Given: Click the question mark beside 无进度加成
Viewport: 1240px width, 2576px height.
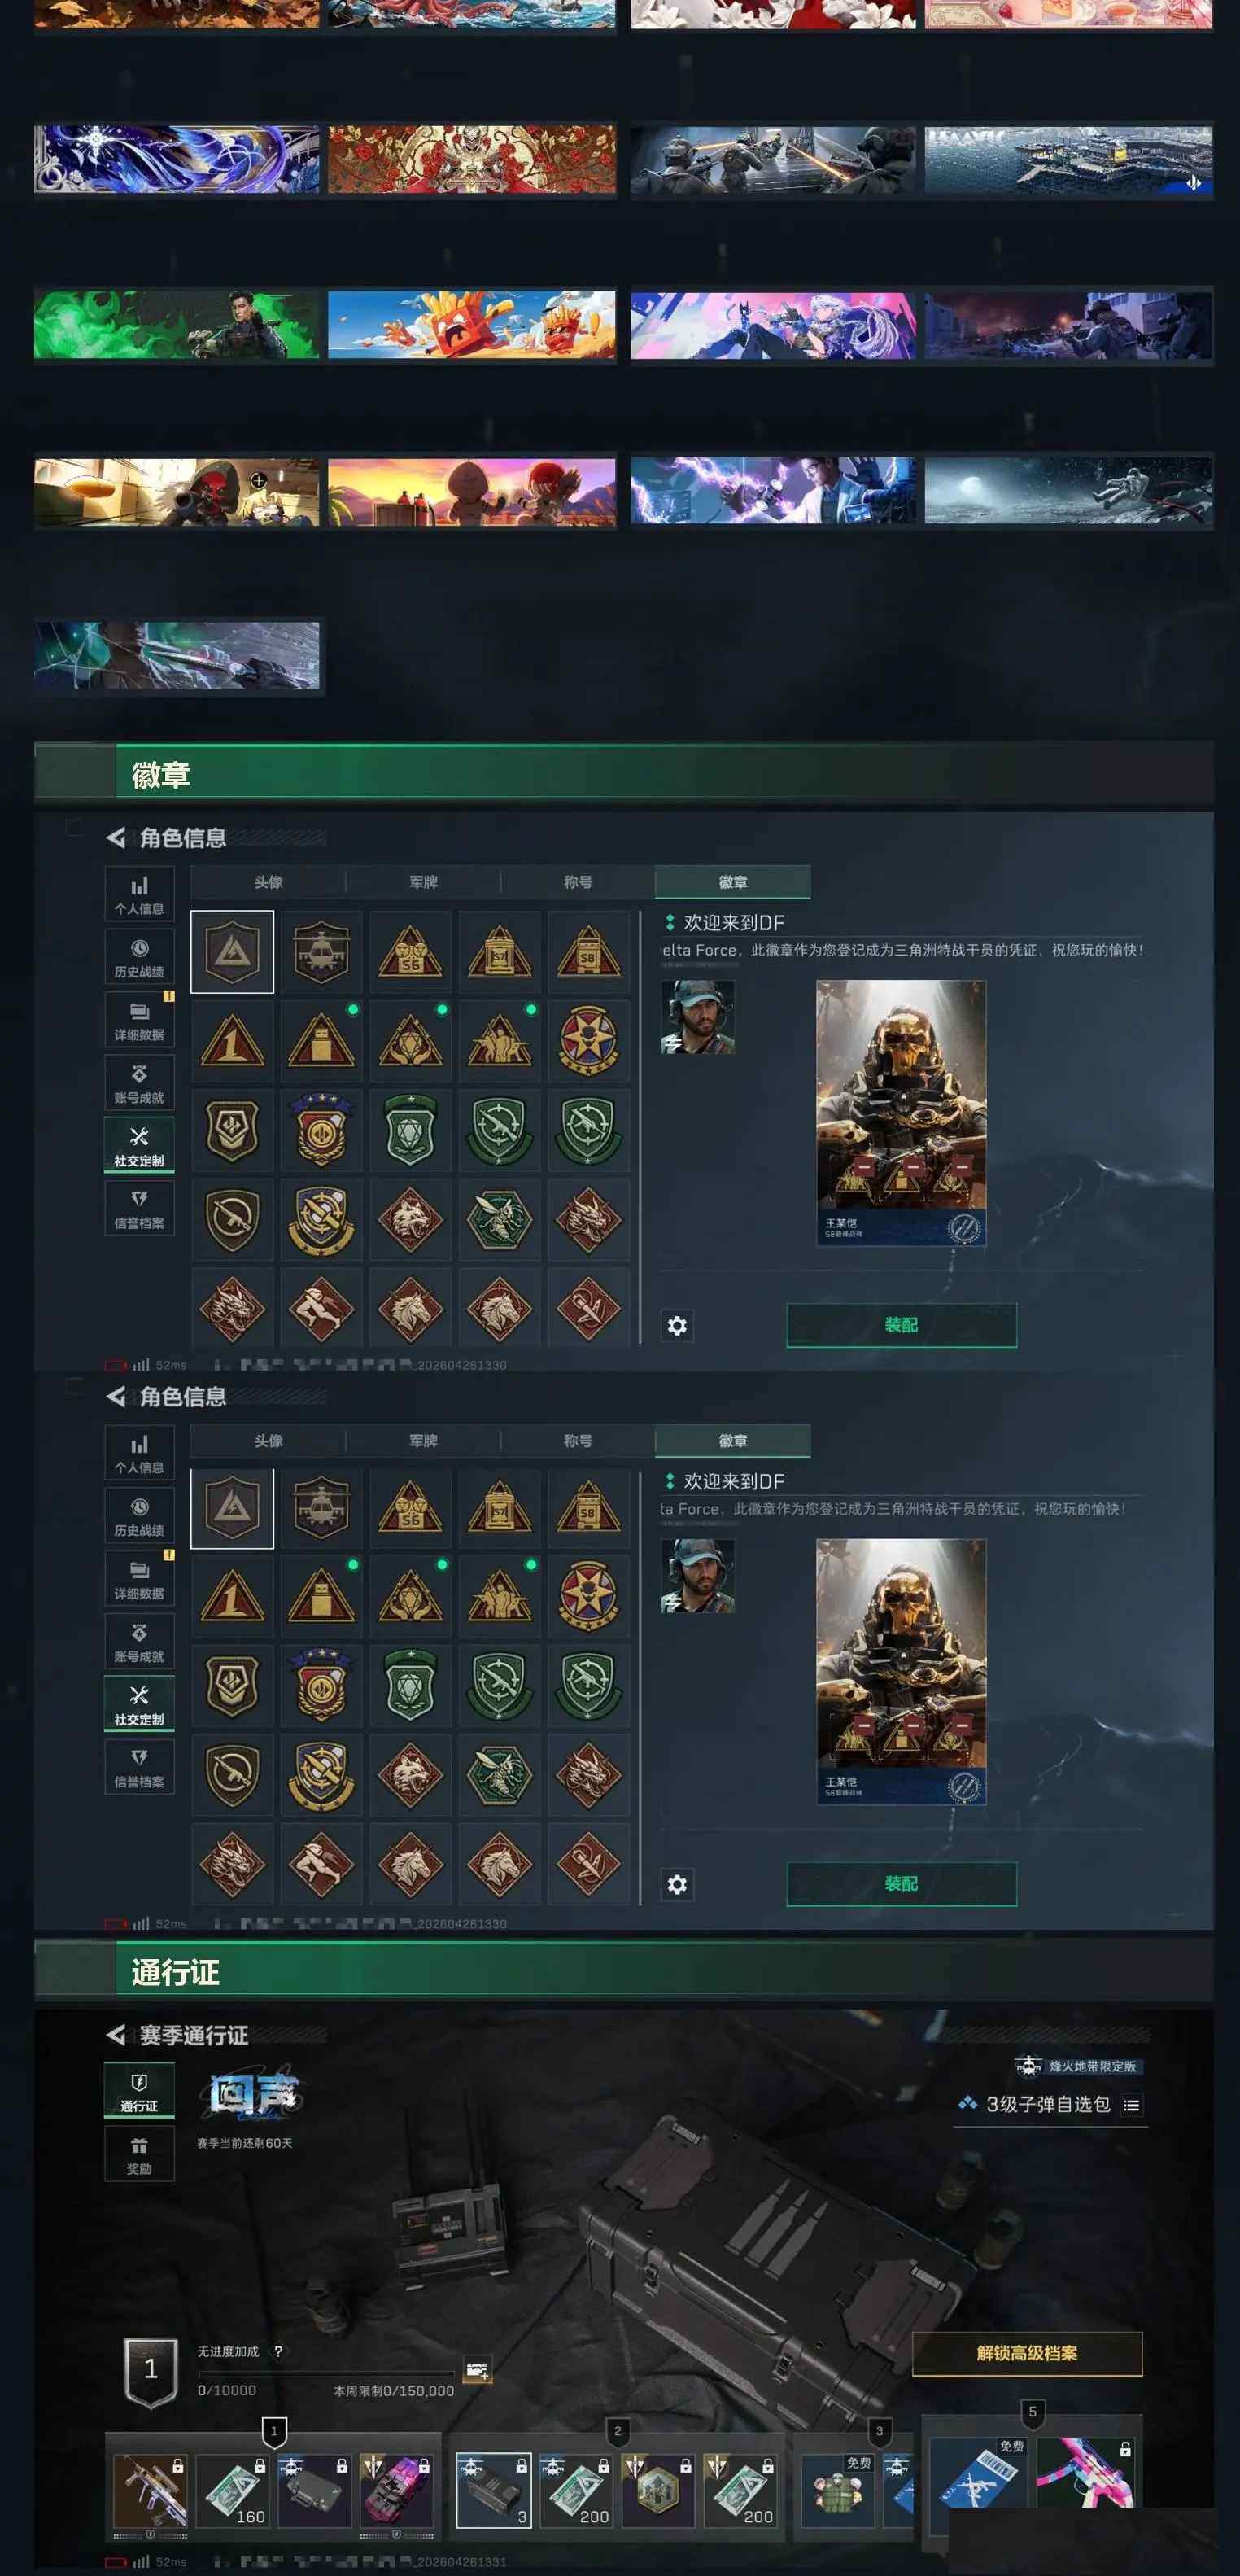Looking at the screenshot, I should pos(278,2351).
